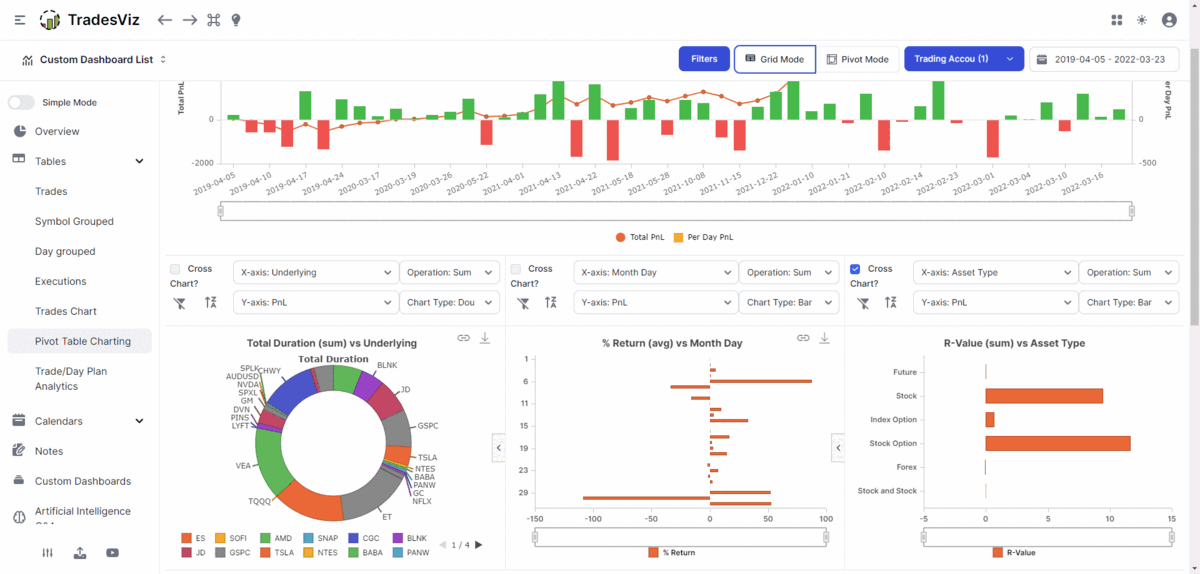Viewport: 1200px width, 574px height.
Task: Clear filter icon in Month Day chart controls
Action: coord(522,302)
